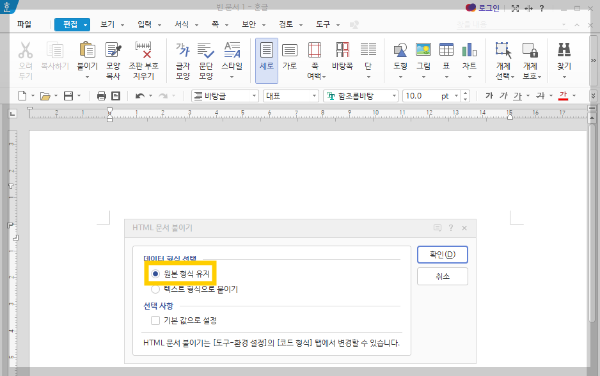
Task: Click the Page Margins (쪽 여백) icon
Action: pyautogui.click(x=314, y=50)
